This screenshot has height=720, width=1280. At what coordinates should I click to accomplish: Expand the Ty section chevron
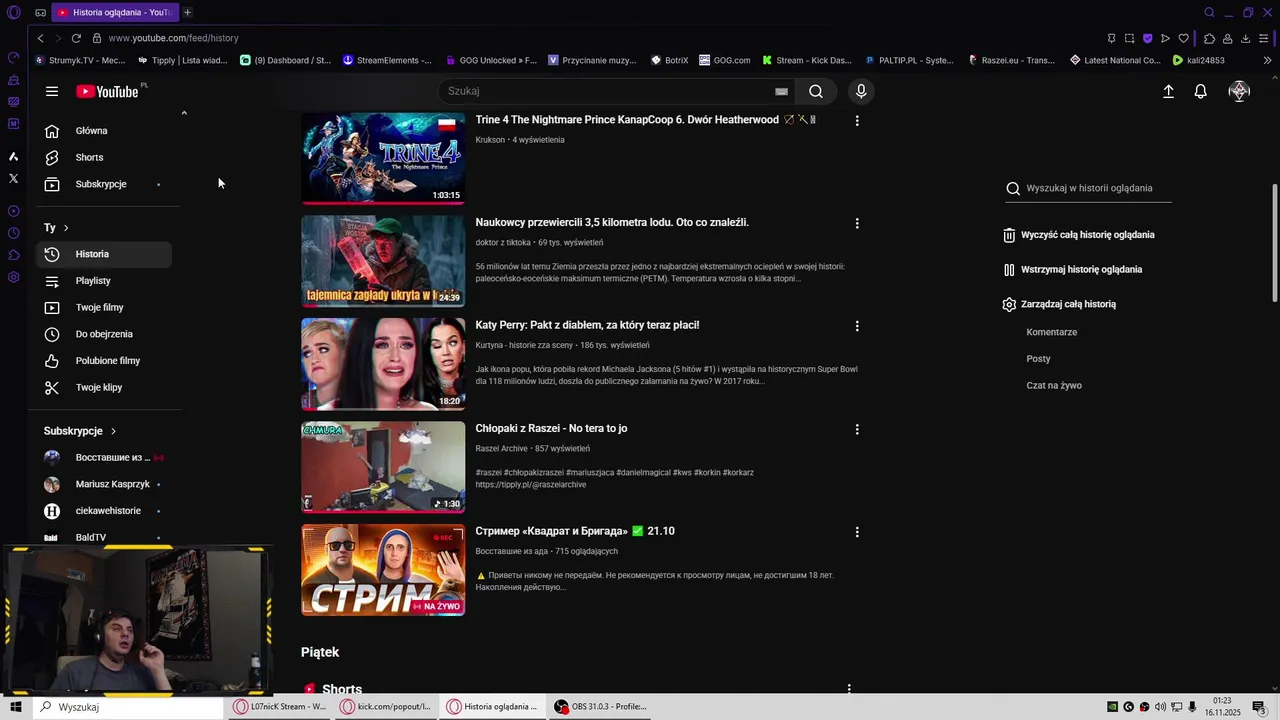[x=66, y=228]
